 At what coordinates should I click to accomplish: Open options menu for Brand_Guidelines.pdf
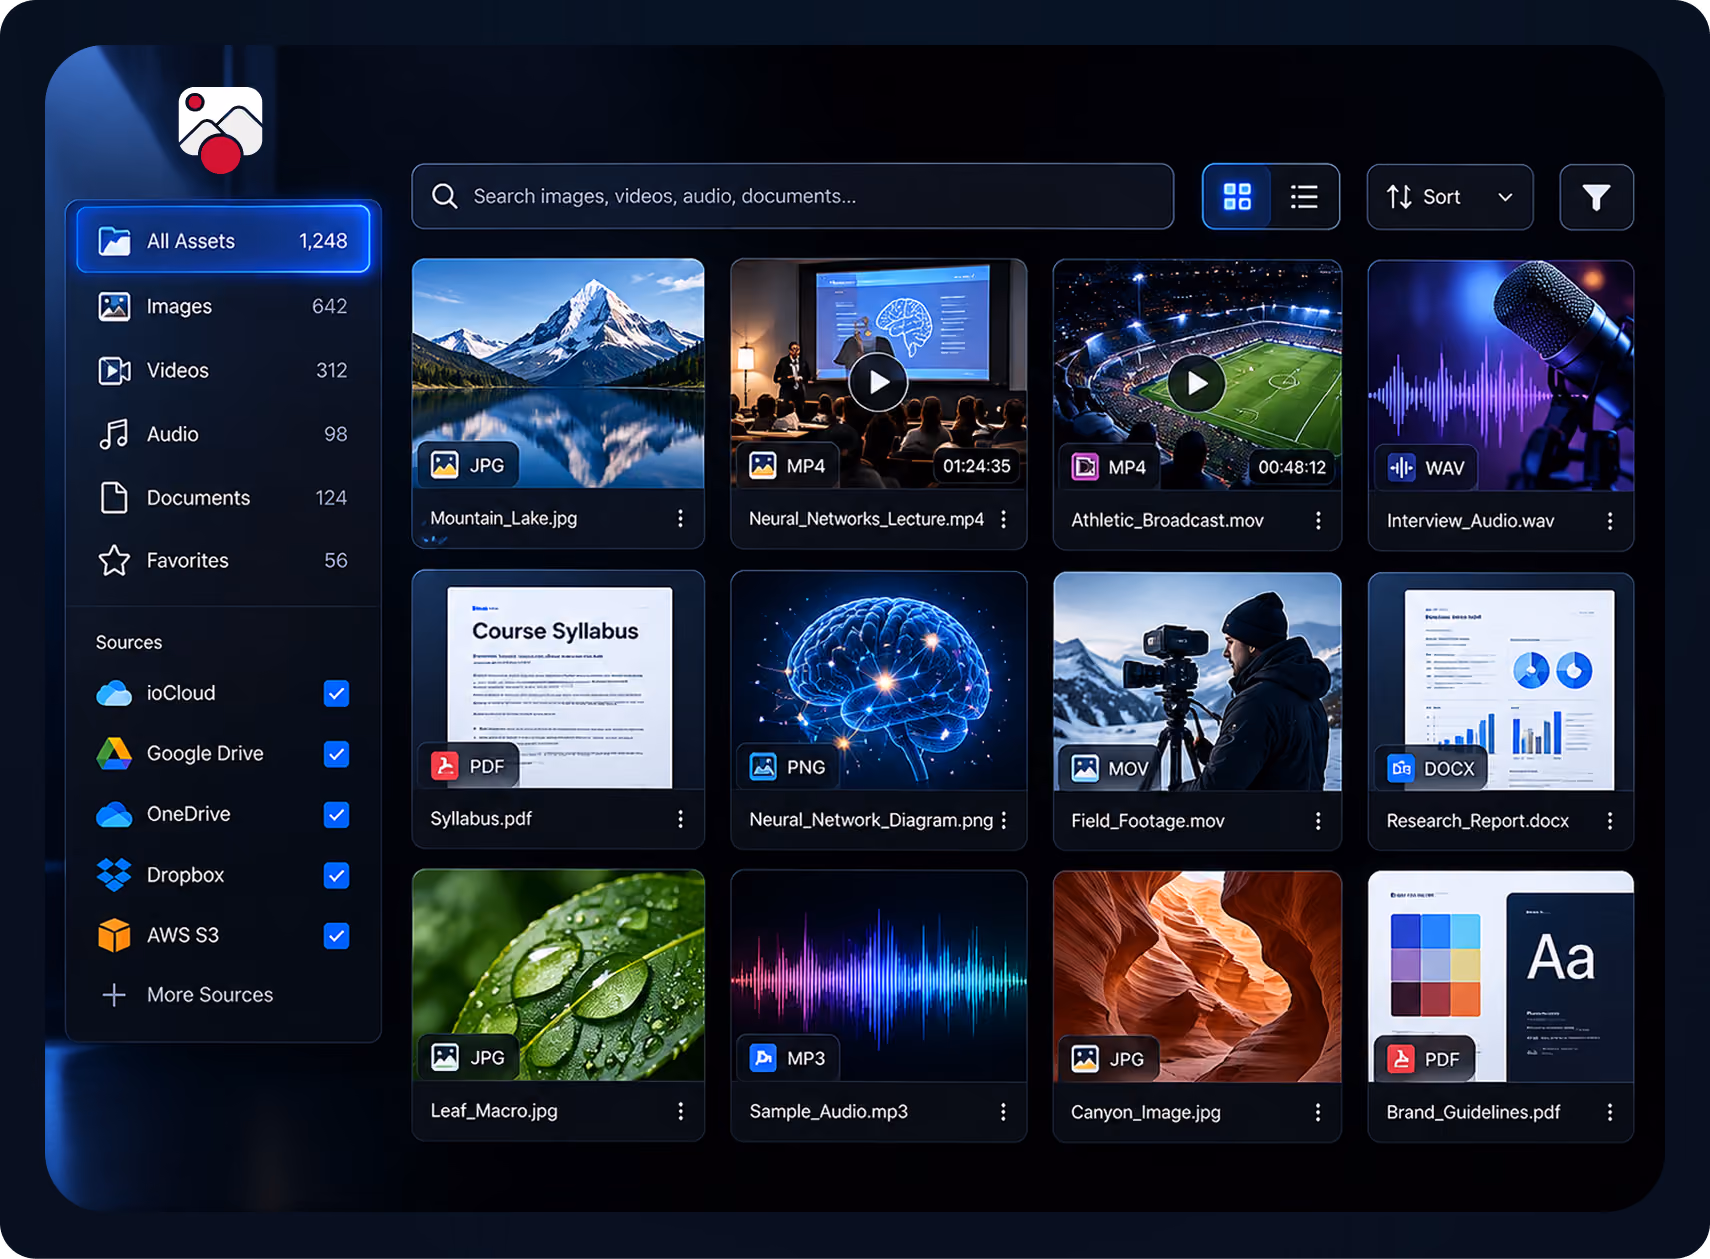tap(1610, 1112)
